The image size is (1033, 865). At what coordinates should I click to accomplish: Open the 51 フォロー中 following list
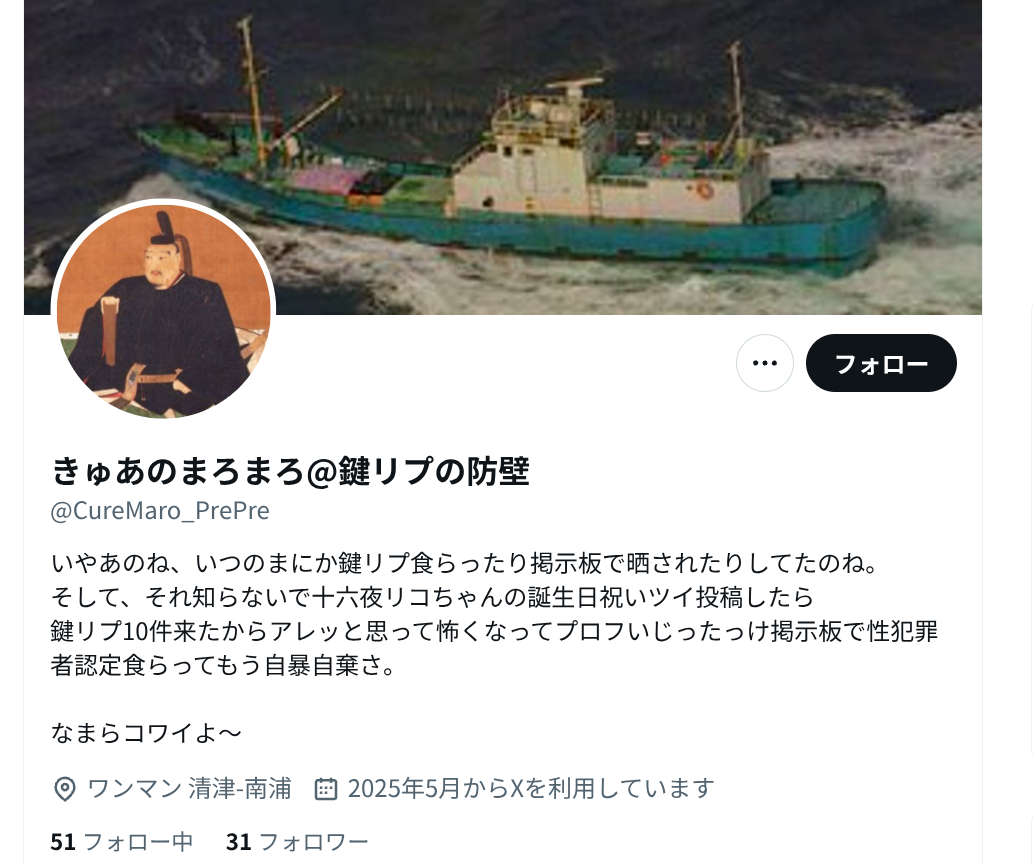point(121,841)
